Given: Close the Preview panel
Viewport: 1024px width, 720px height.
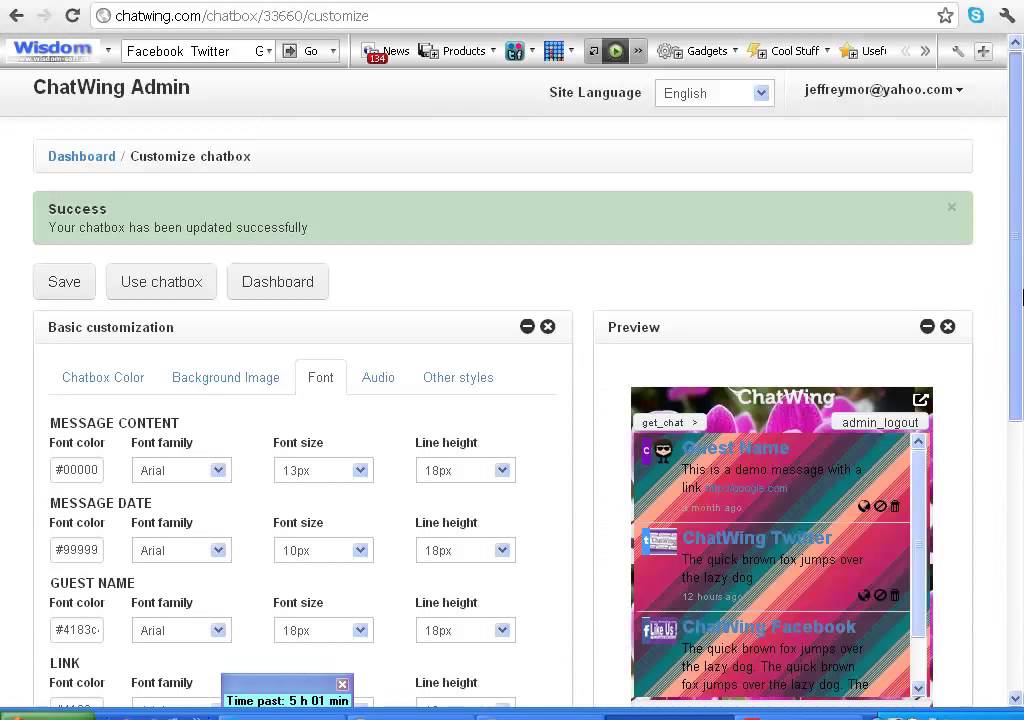Looking at the screenshot, I should tap(948, 326).
